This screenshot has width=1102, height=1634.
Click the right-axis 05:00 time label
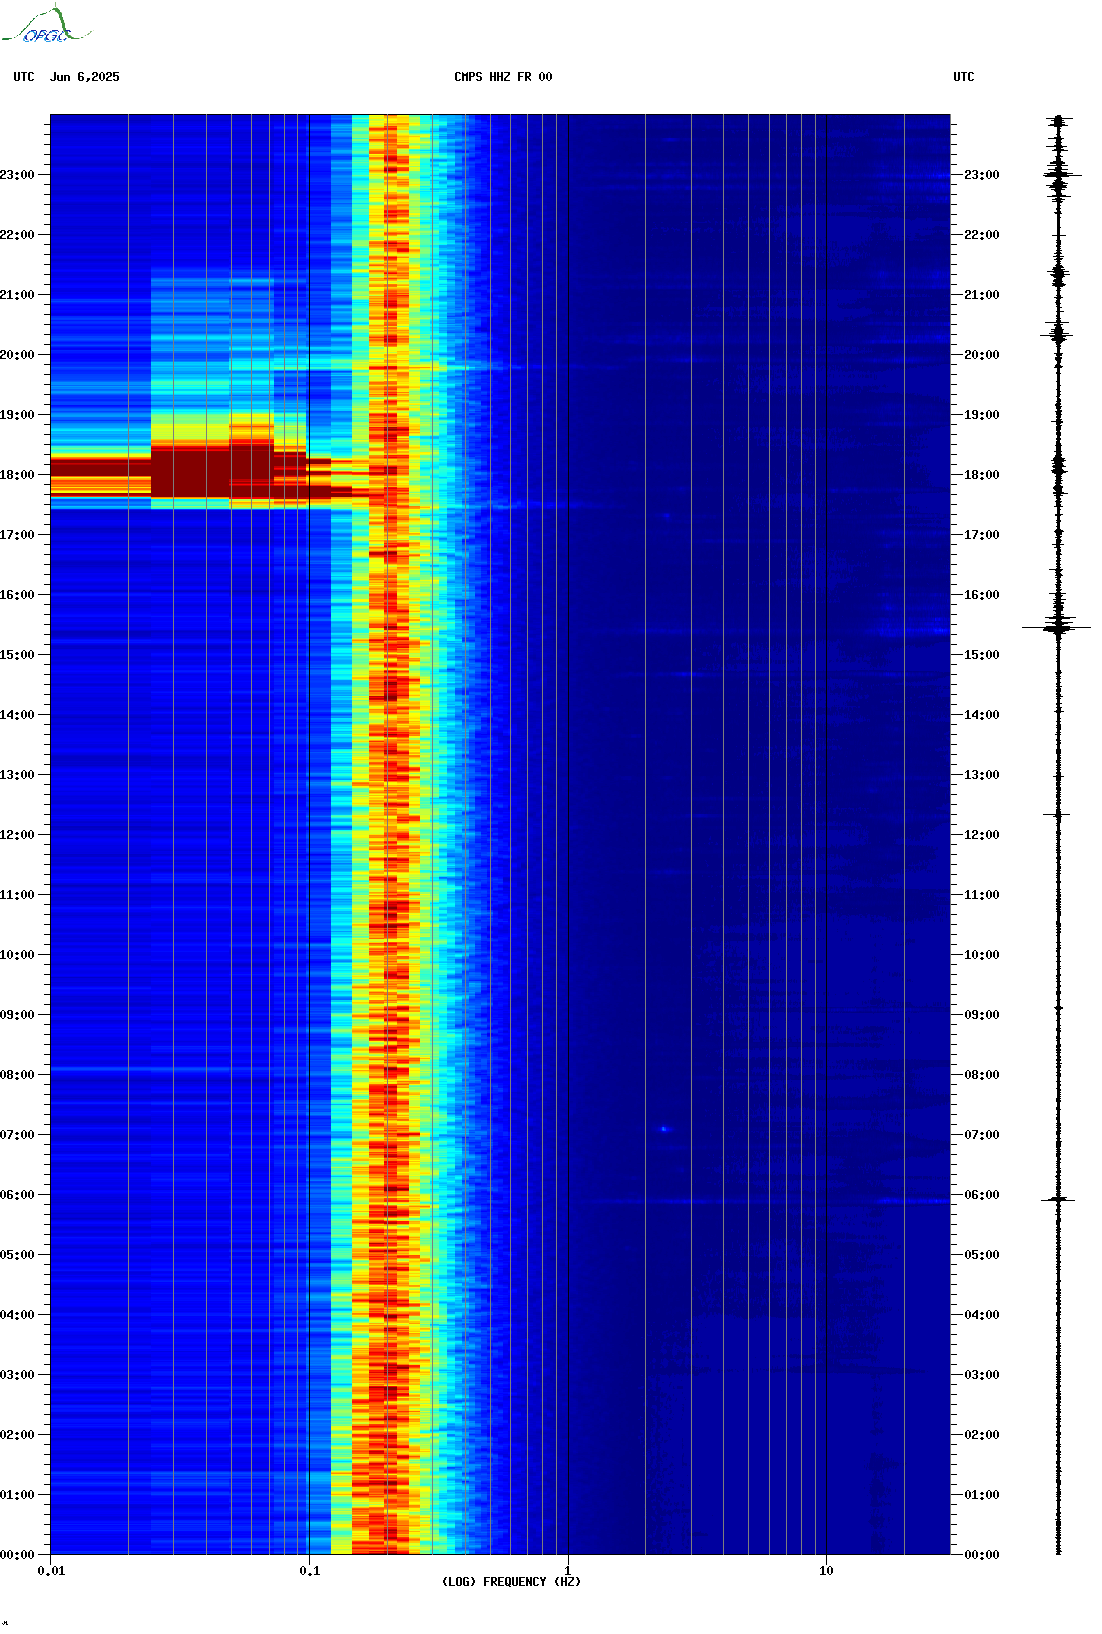[x=982, y=1255]
